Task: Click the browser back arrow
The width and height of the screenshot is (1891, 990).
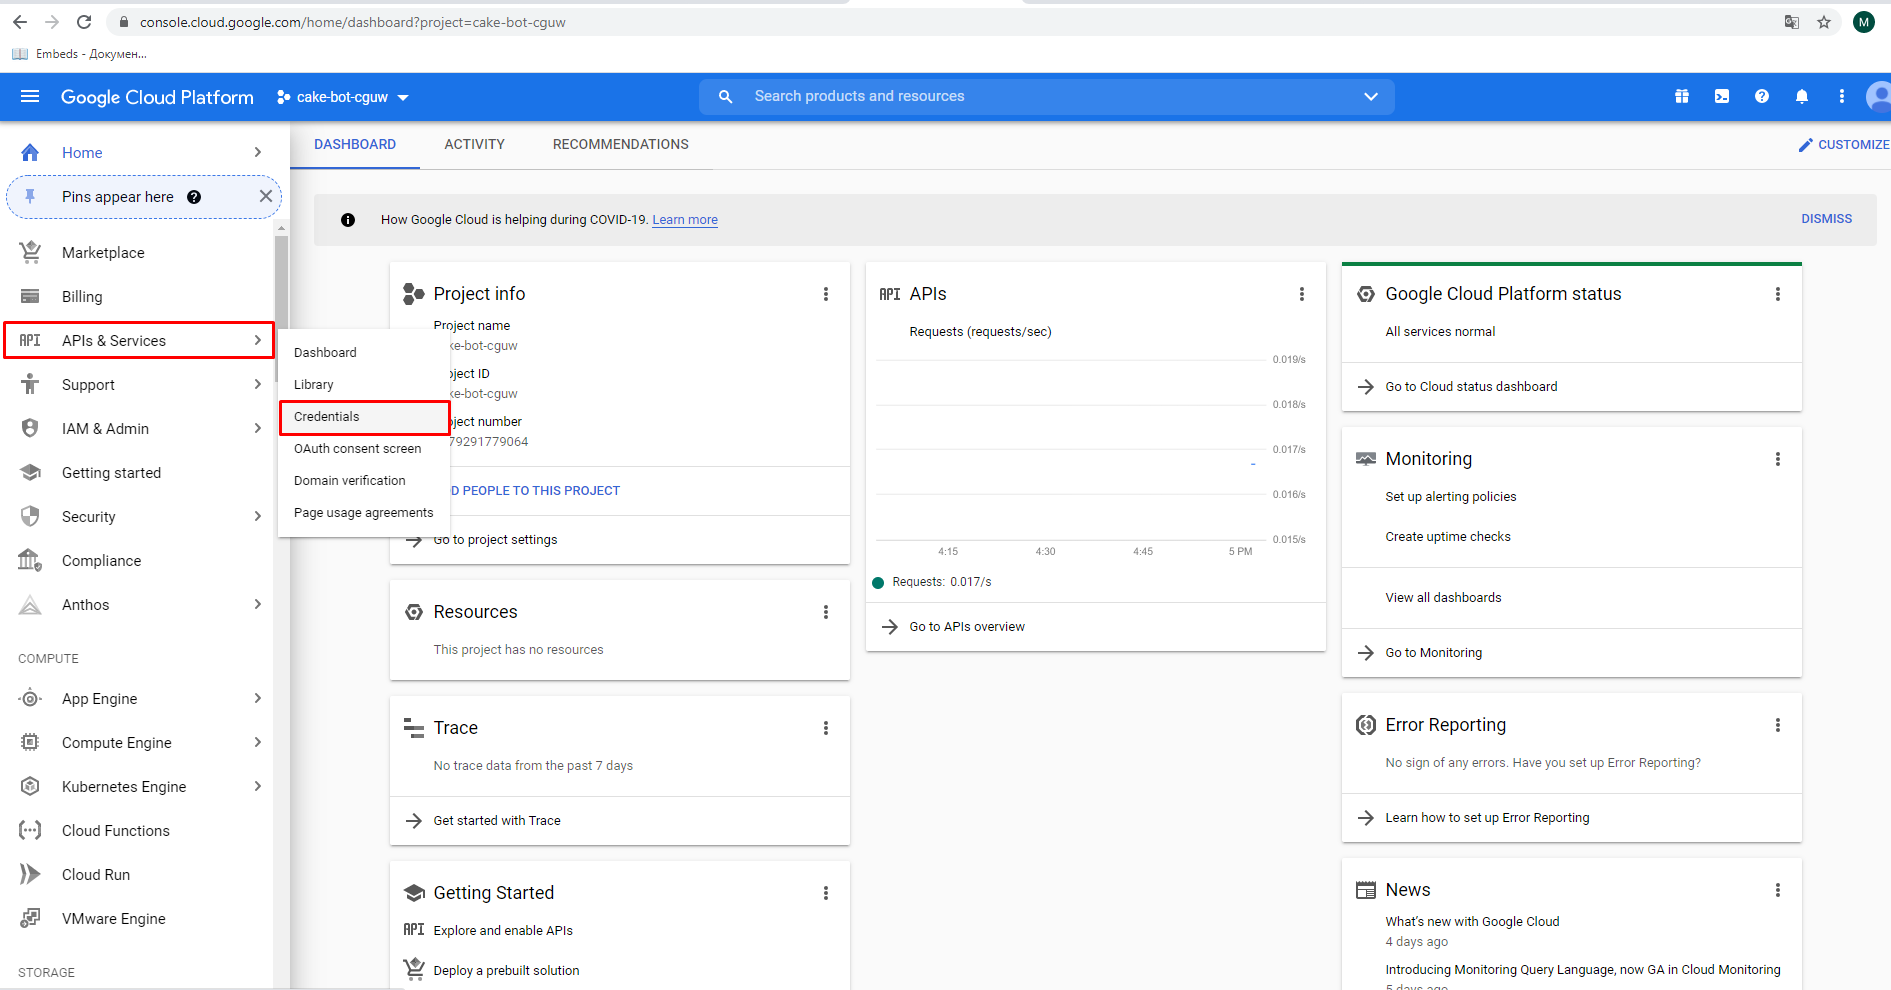Action: [x=20, y=22]
